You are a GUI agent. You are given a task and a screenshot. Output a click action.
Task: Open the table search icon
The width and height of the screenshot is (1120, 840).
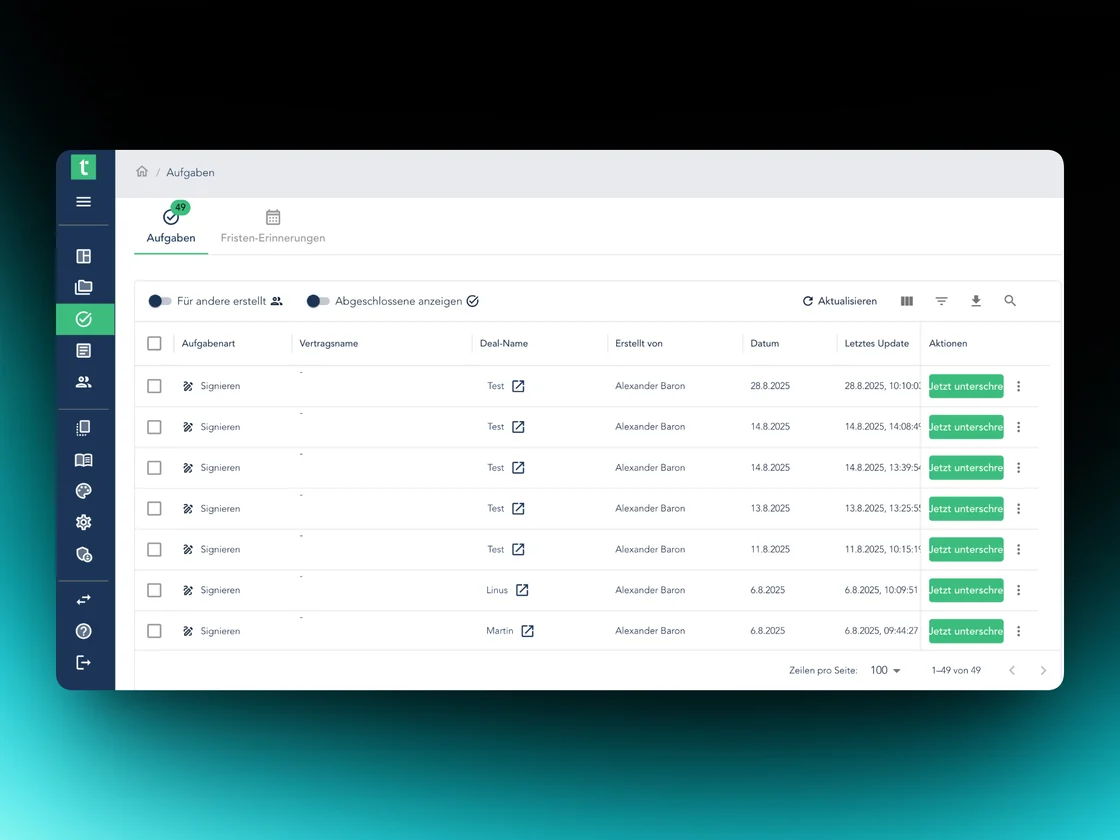(x=1010, y=301)
